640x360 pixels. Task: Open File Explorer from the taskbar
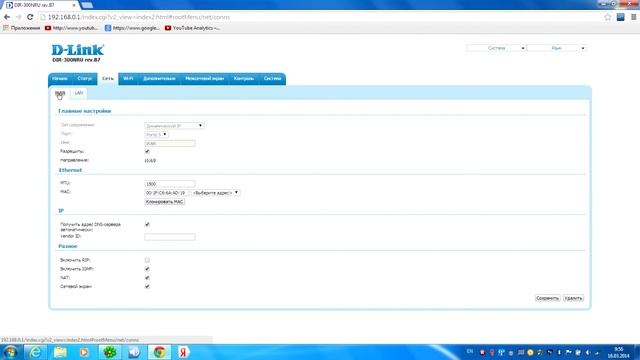coord(60,352)
